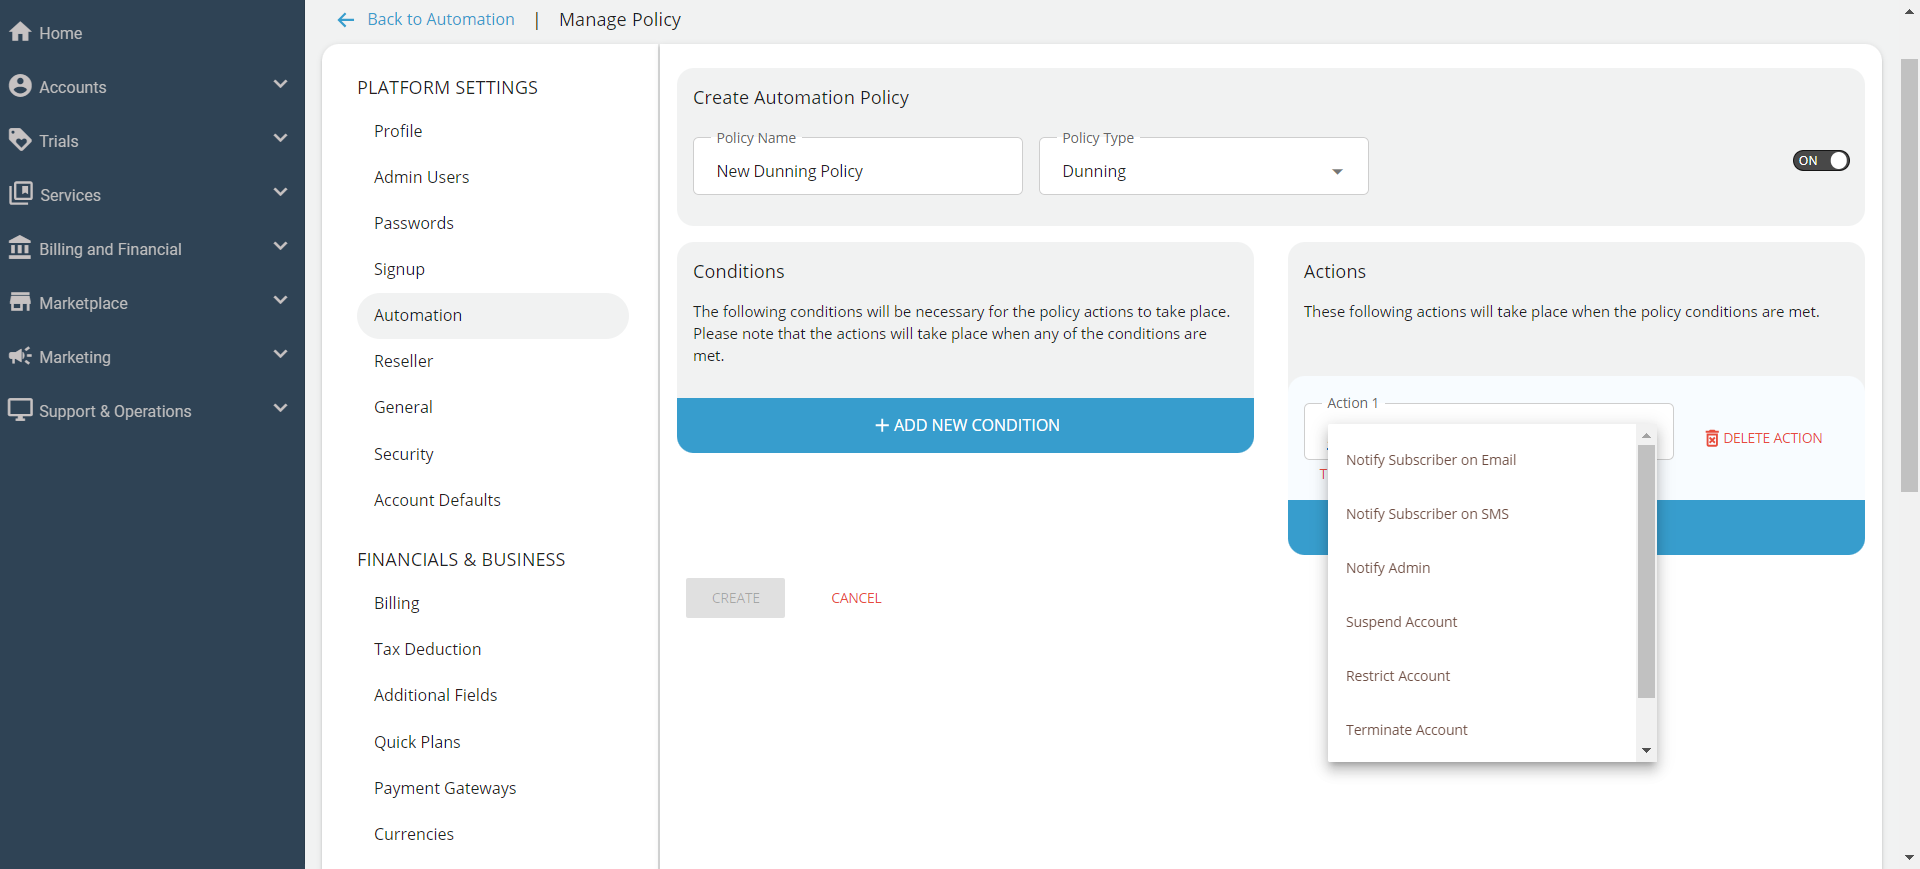Open Signup settings
Screen dimensions: 1920x869
pos(399,269)
